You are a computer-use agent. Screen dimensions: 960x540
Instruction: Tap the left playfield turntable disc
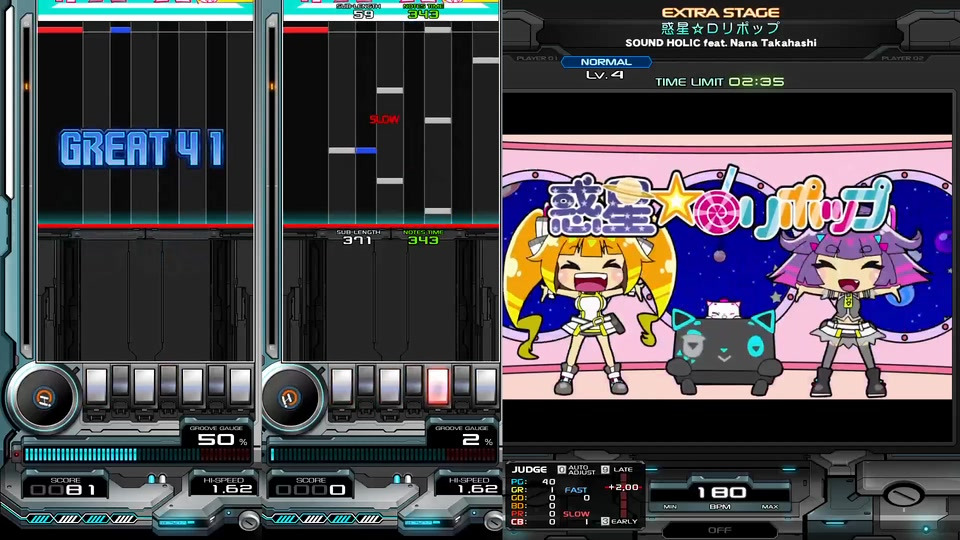click(x=43, y=398)
